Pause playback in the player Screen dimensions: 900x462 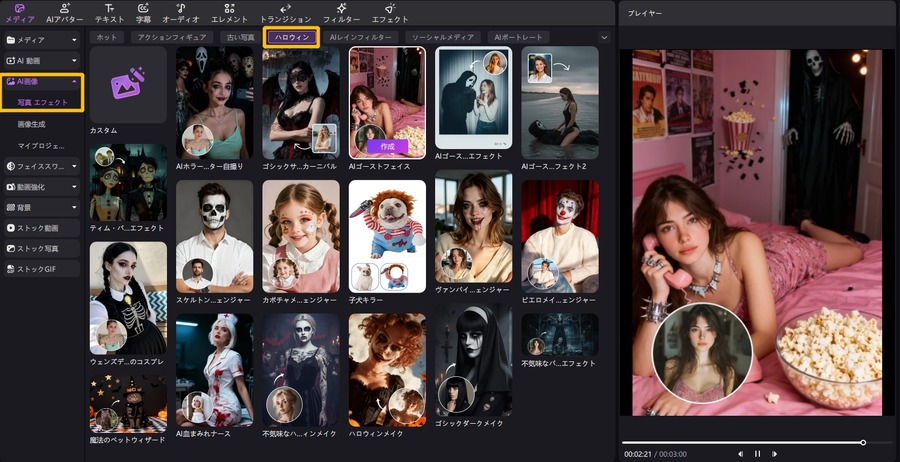[x=758, y=454]
